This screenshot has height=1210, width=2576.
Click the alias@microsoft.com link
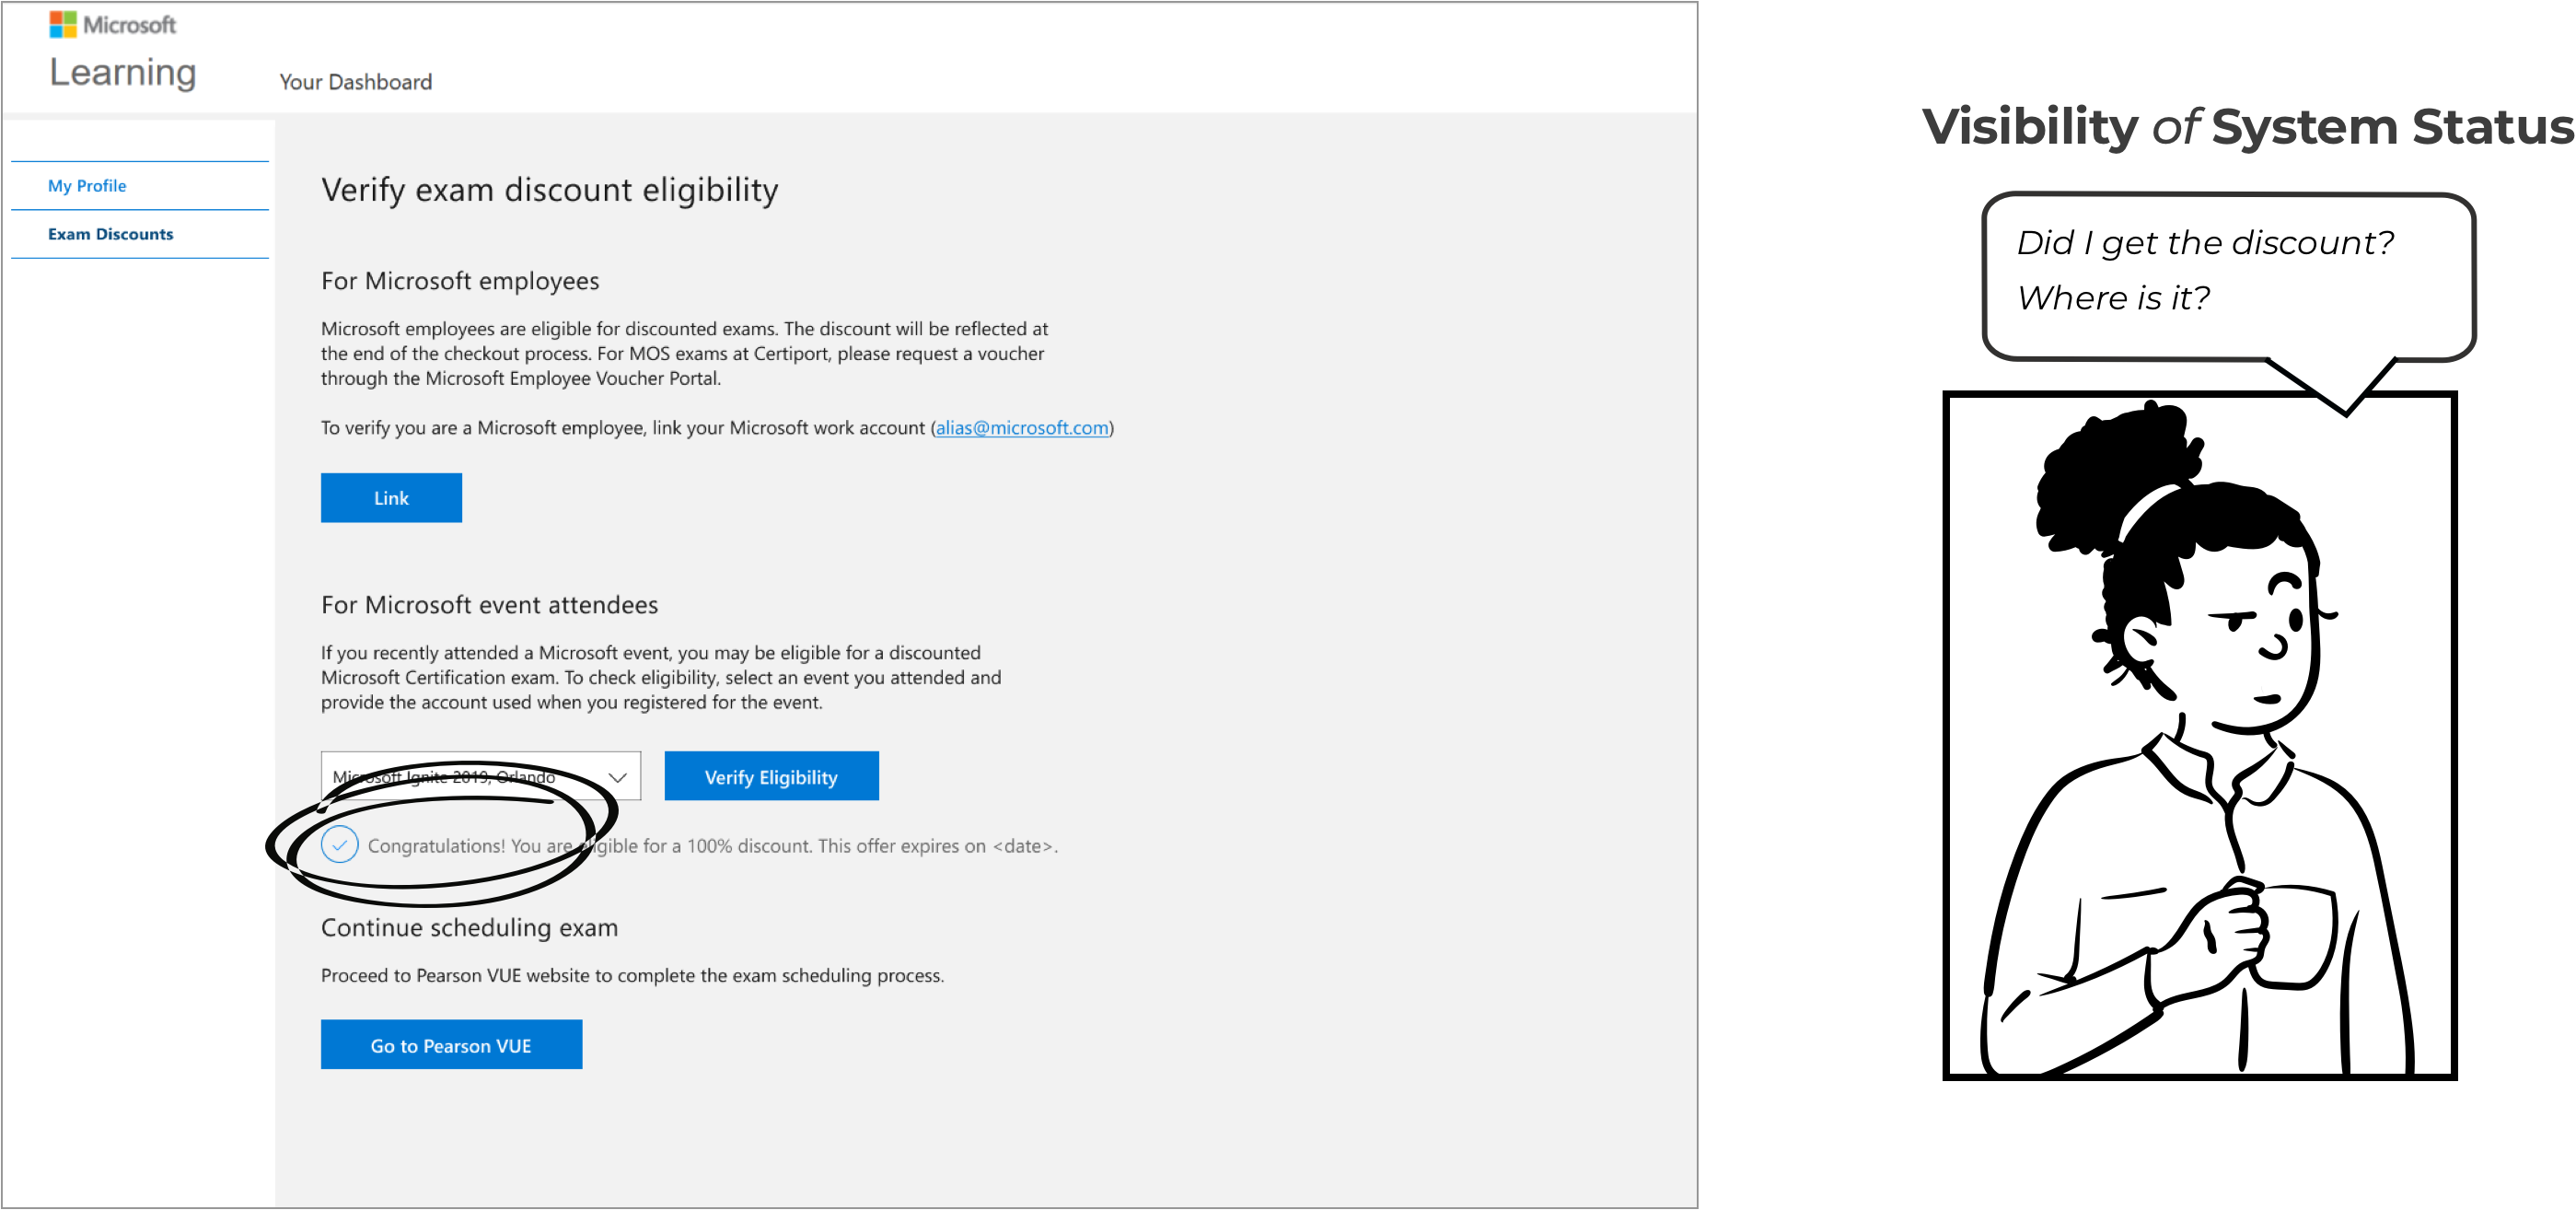pos(1022,428)
